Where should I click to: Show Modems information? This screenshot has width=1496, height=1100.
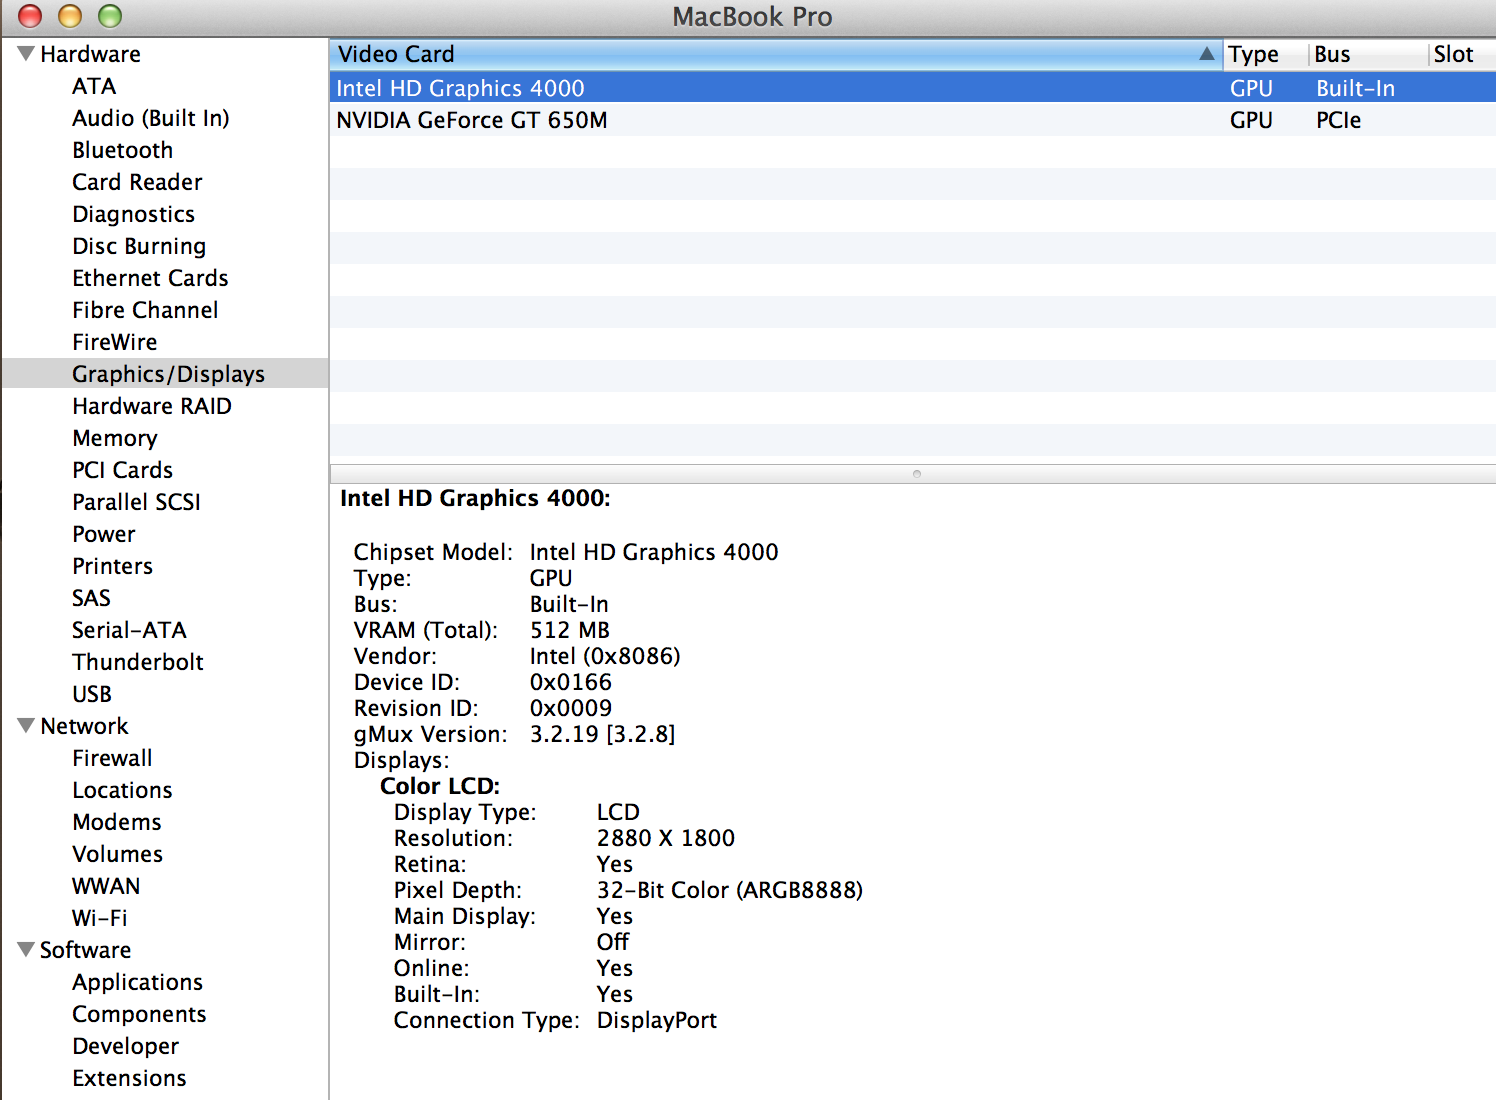(117, 822)
